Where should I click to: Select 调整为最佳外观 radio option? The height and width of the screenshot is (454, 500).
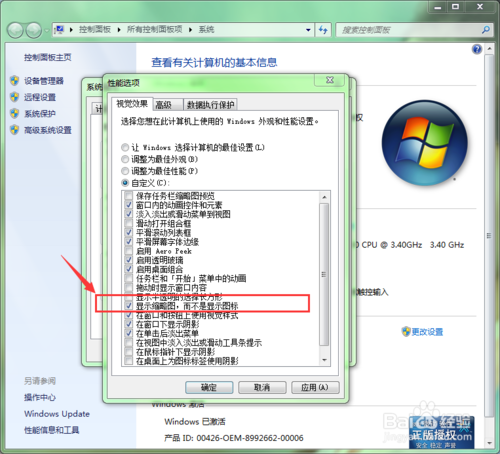click(x=125, y=159)
